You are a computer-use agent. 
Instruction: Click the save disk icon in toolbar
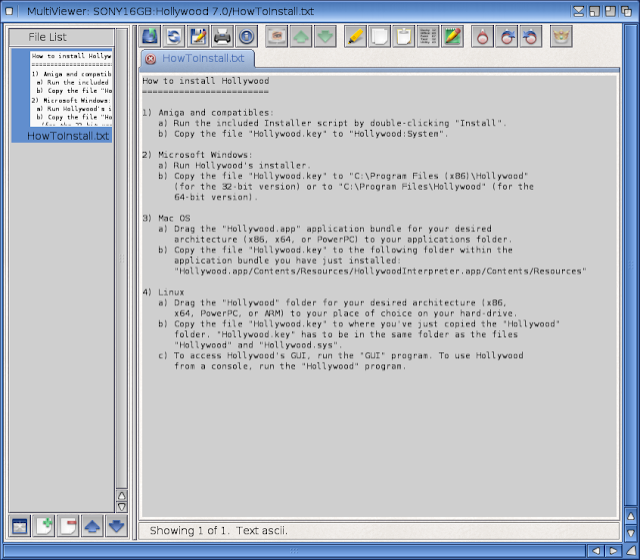click(x=150, y=37)
